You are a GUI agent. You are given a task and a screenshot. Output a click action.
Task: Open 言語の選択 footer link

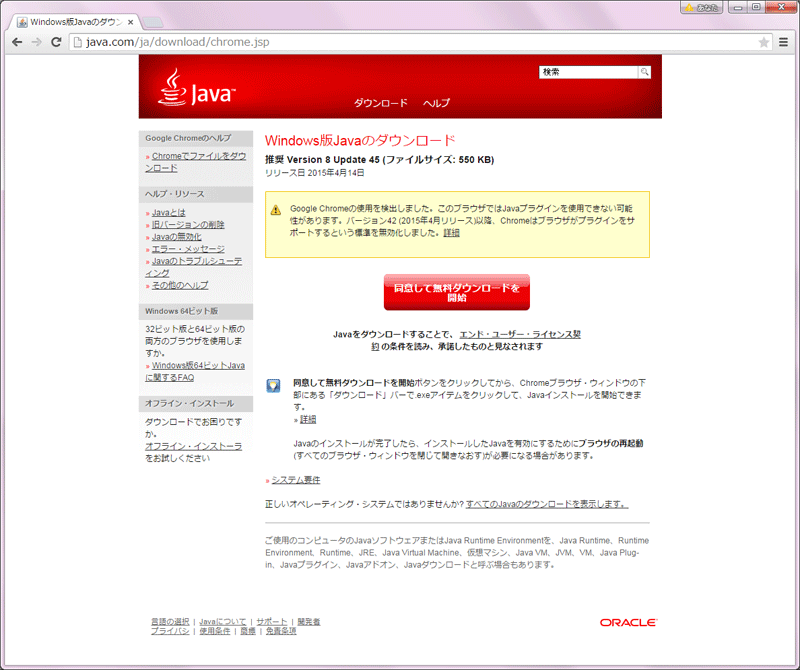tap(170, 622)
